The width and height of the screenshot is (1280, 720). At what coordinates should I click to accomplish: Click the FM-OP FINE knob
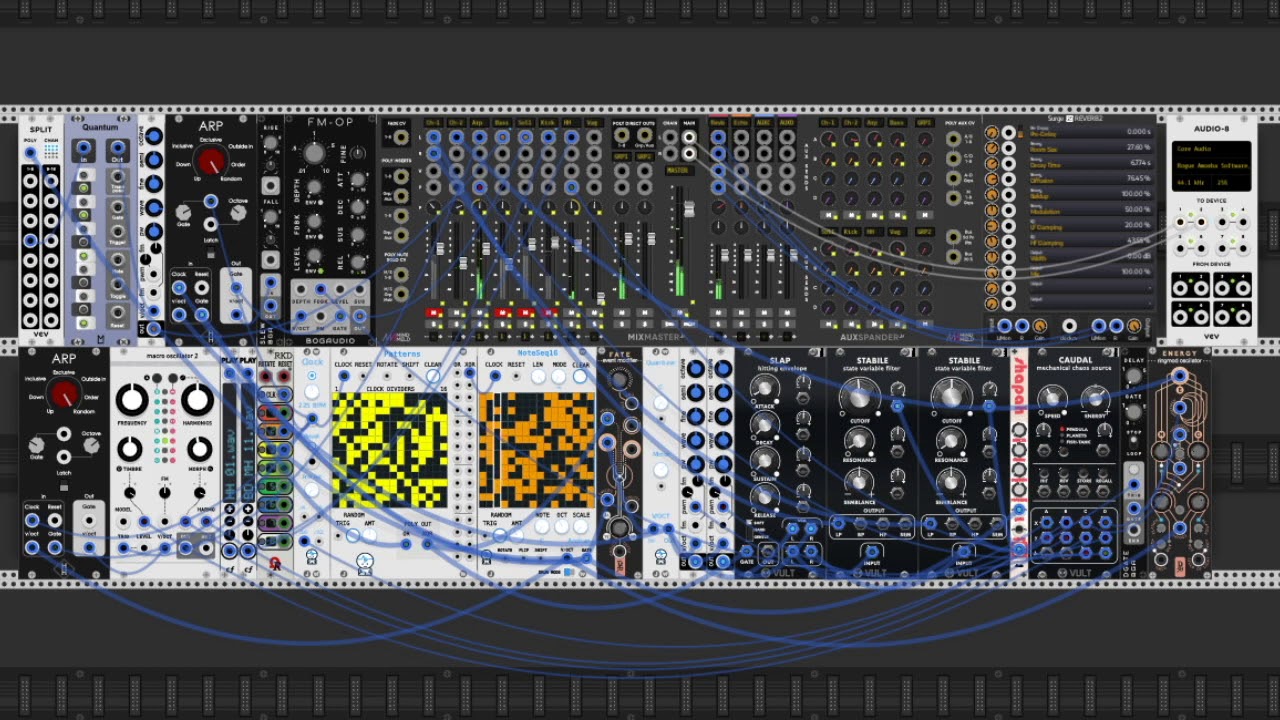pyautogui.click(x=358, y=152)
